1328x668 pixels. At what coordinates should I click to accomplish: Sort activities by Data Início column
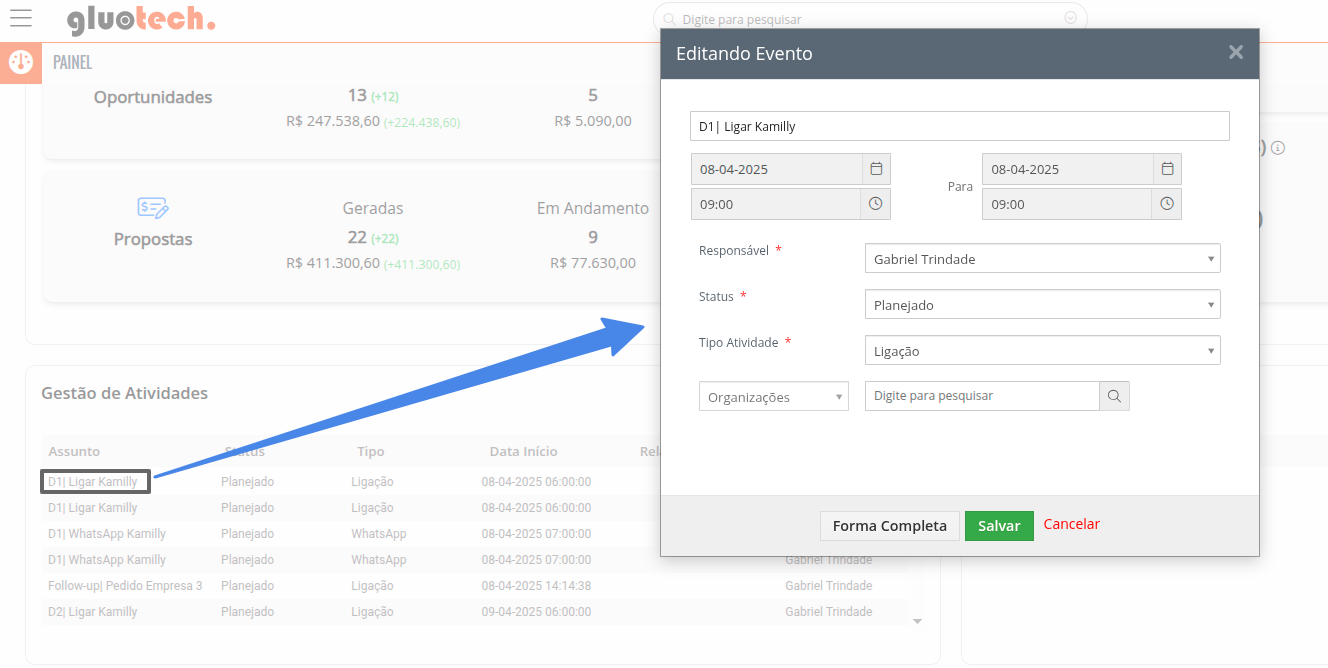pyautogui.click(x=523, y=452)
